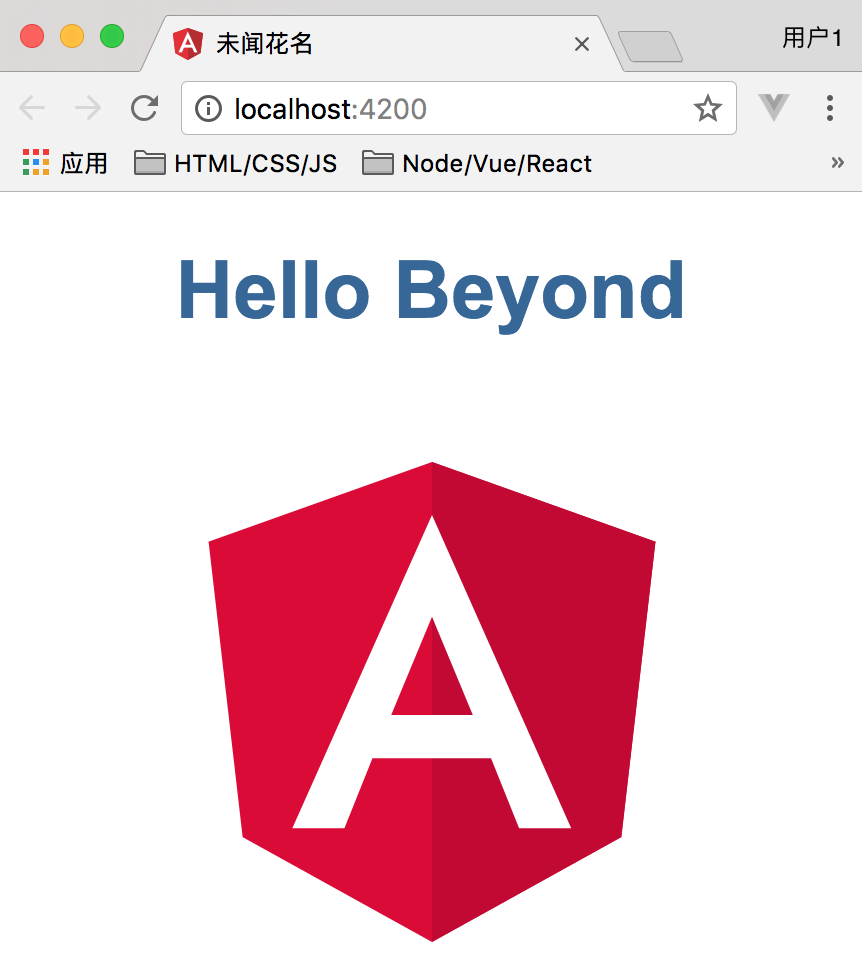Click the browser back arrow
Viewport: 862px width, 958px height.
(32, 108)
